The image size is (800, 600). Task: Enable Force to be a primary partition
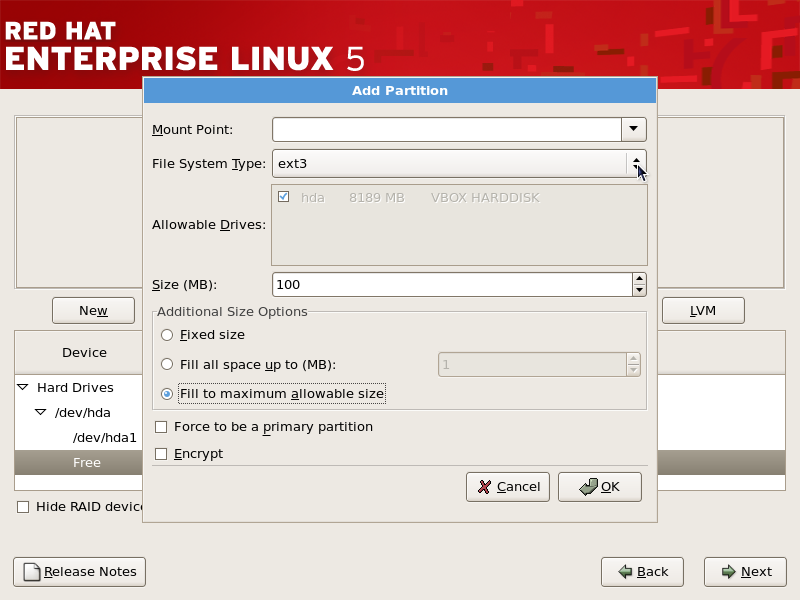click(161, 427)
